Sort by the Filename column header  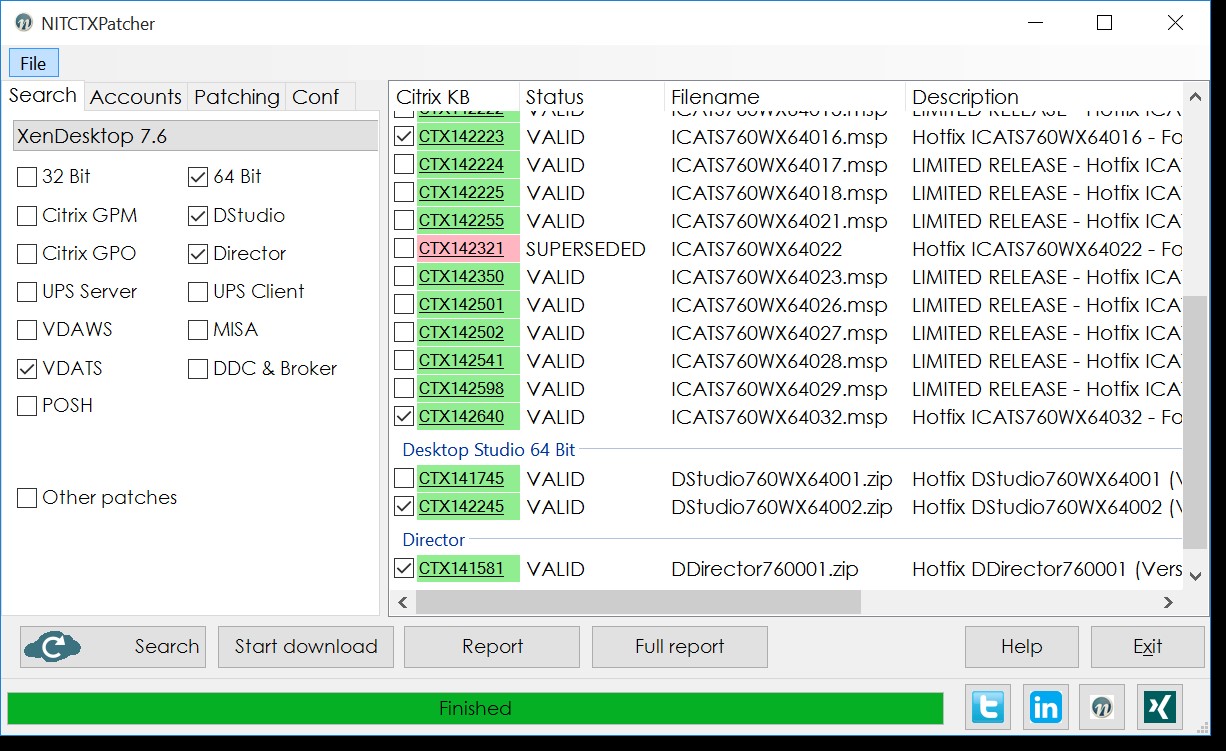click(x=785, y=97)
